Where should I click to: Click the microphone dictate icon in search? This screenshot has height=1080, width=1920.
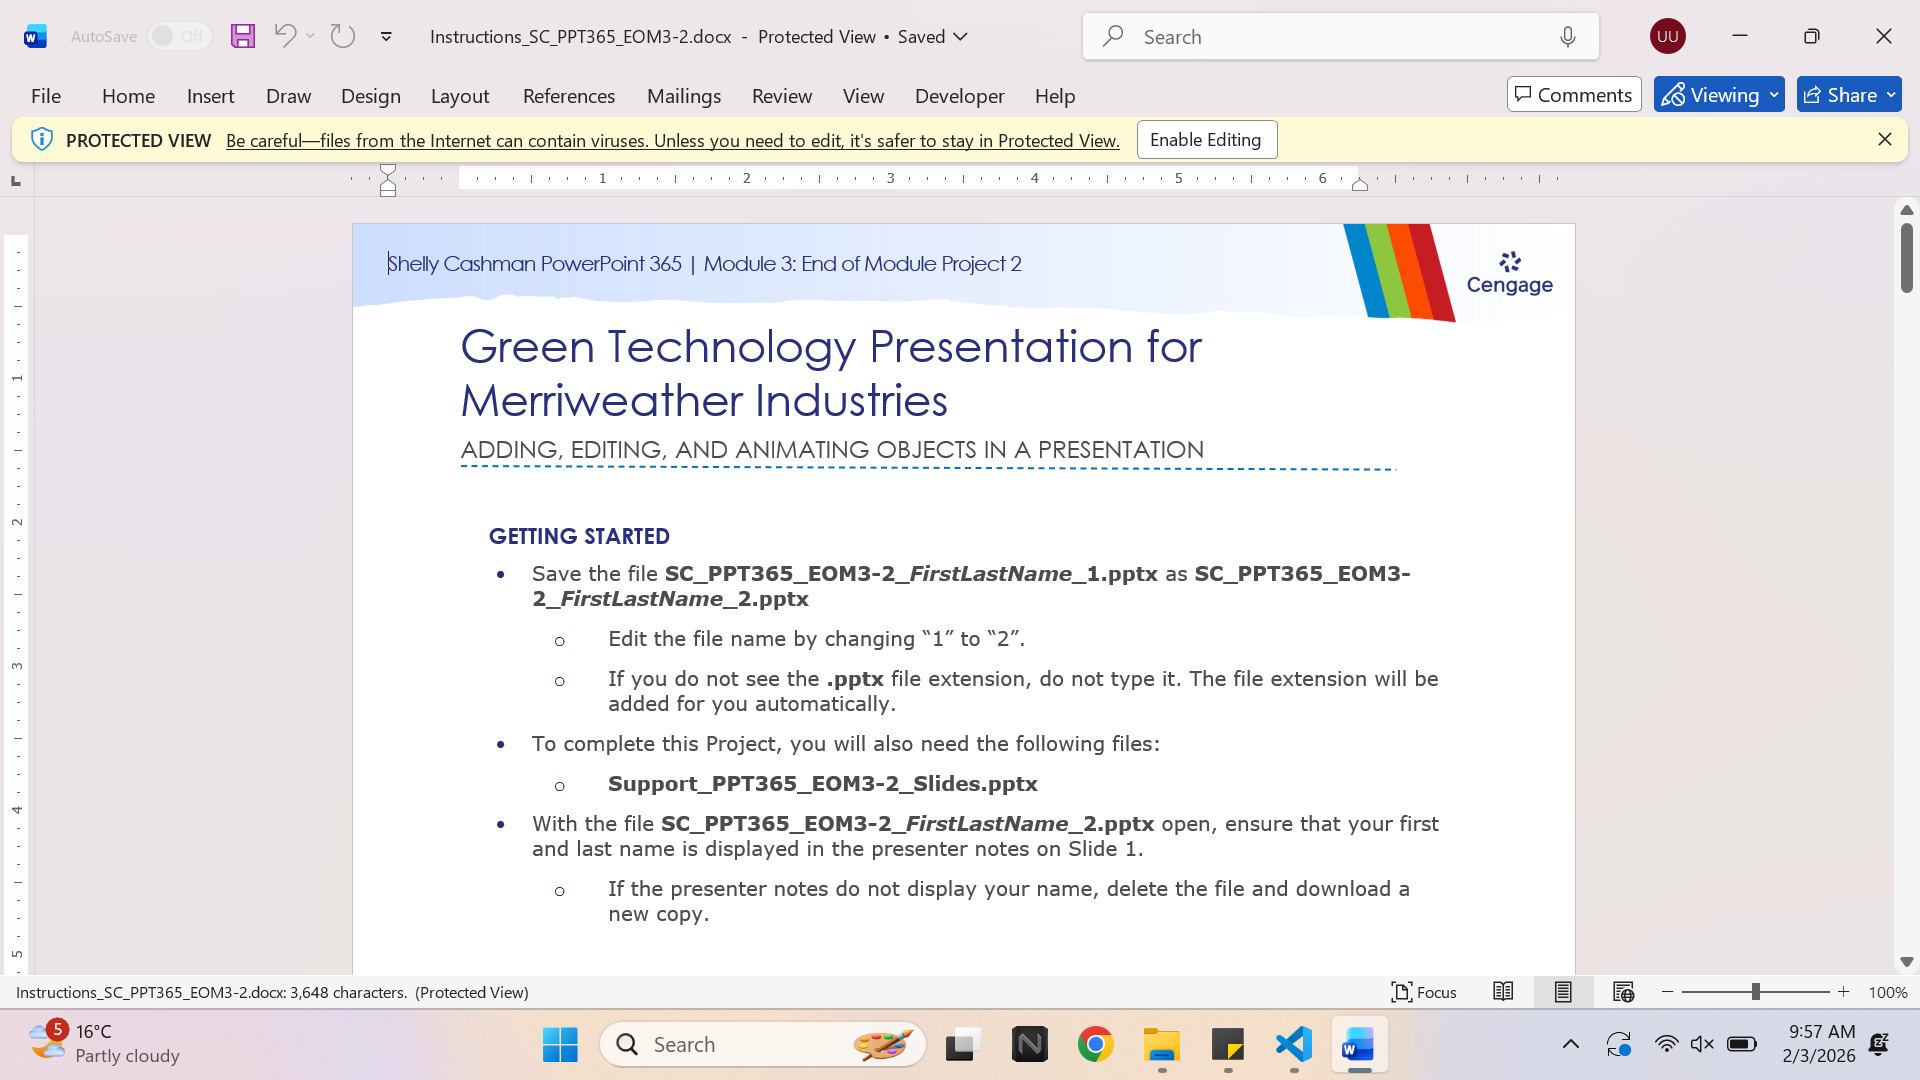1567,37
